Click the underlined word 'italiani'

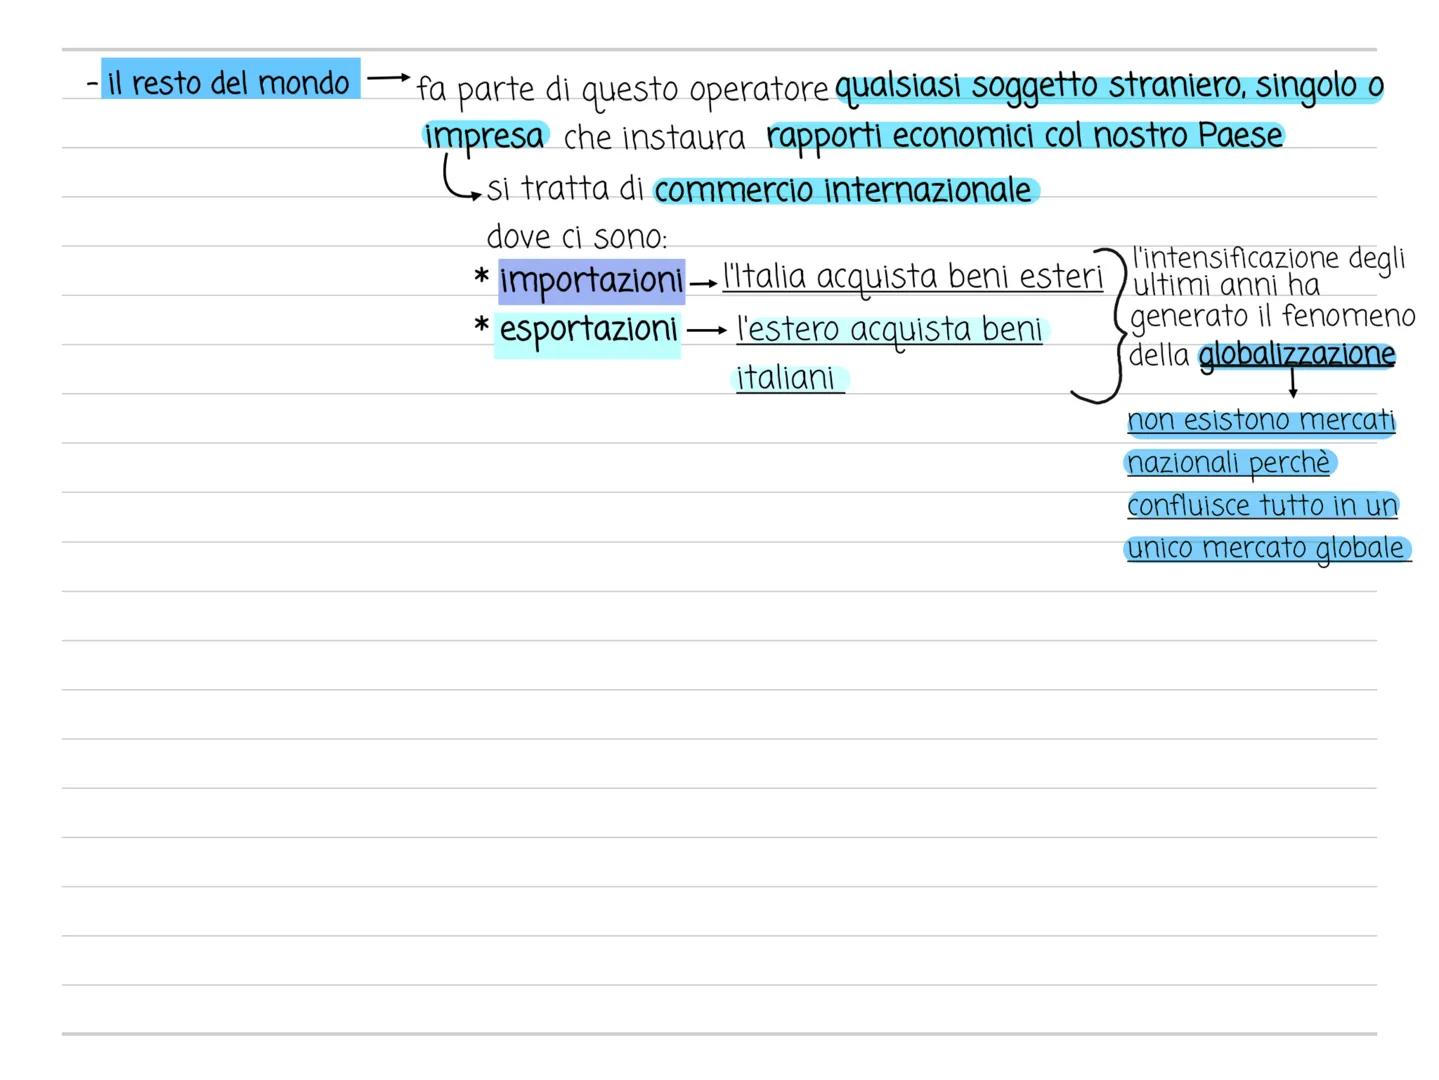(786, 378)
